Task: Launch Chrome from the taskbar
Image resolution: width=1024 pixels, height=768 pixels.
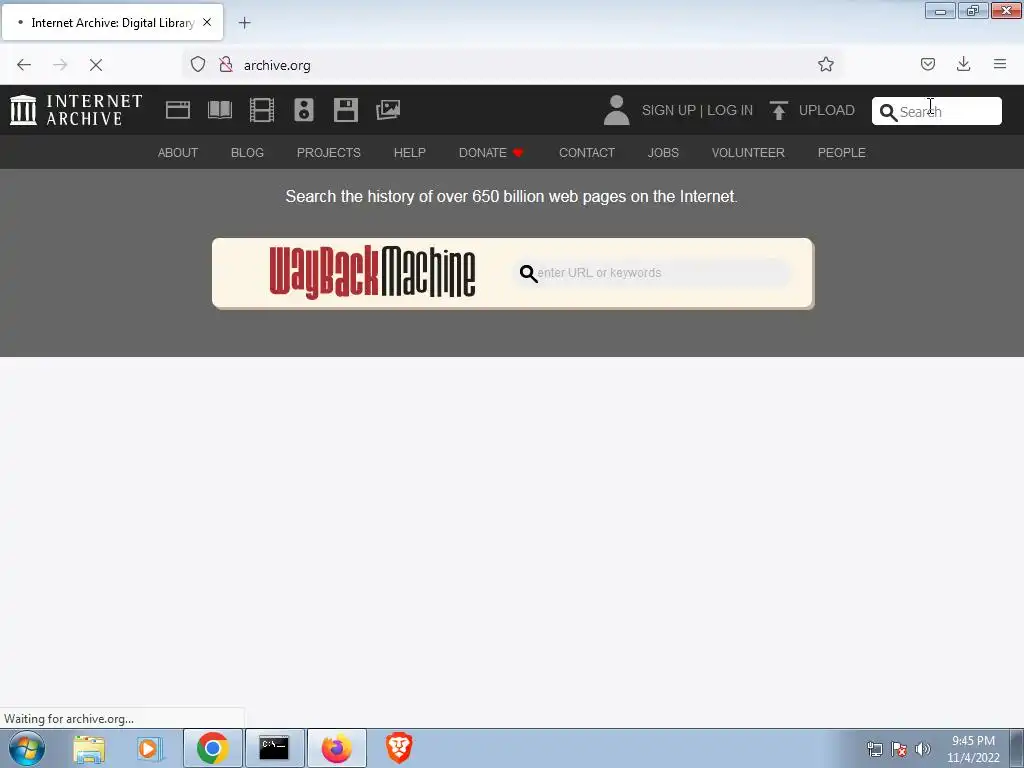Action: coord(212,748)
